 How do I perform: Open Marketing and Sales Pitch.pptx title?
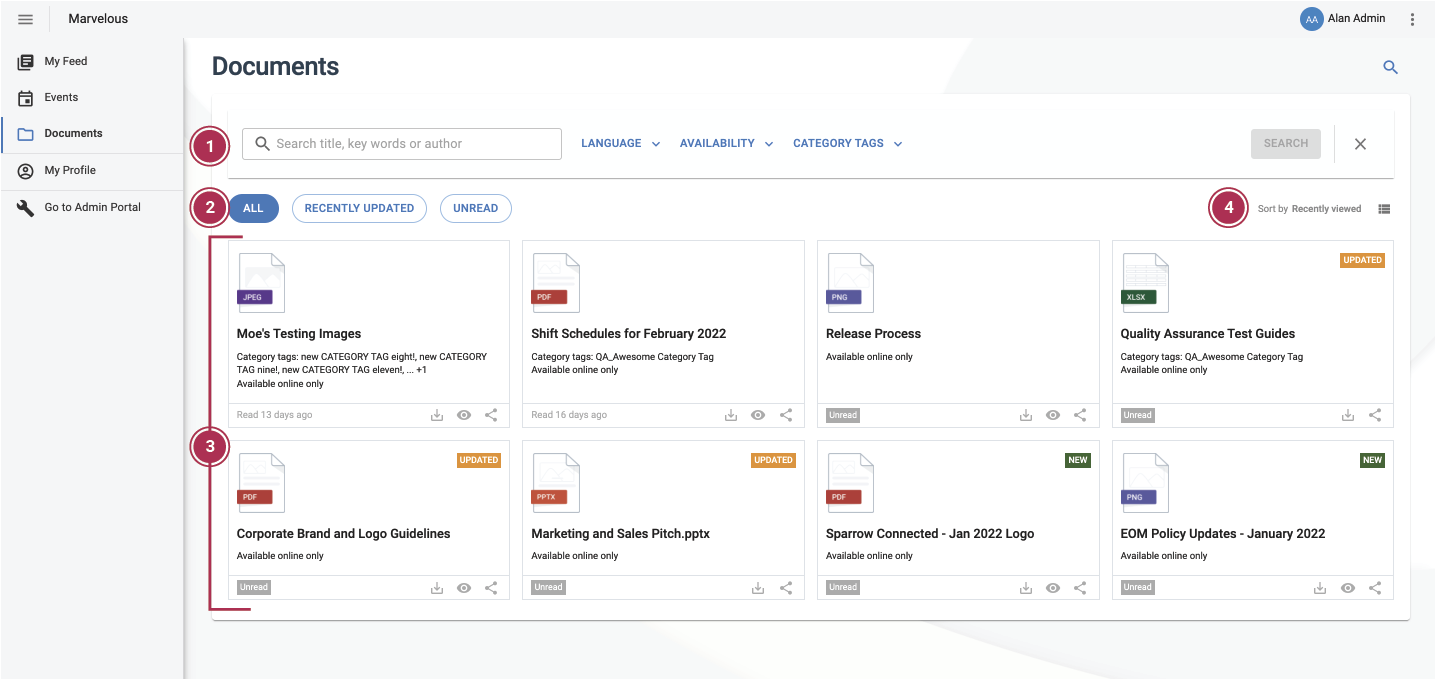pos(621,534)
